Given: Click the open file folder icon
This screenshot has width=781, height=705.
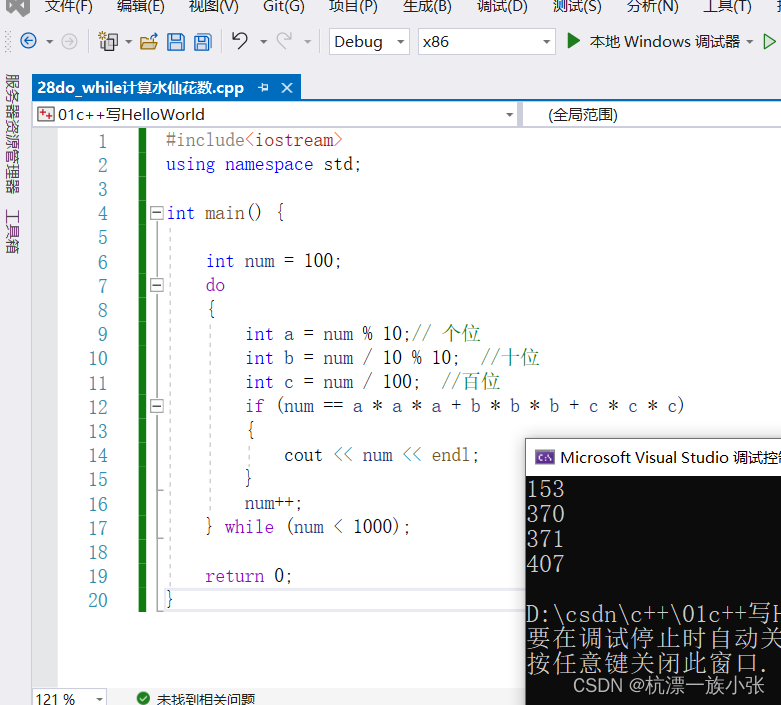Looking at the screenshot, I should pyautogui.click(x=148, y=42).
